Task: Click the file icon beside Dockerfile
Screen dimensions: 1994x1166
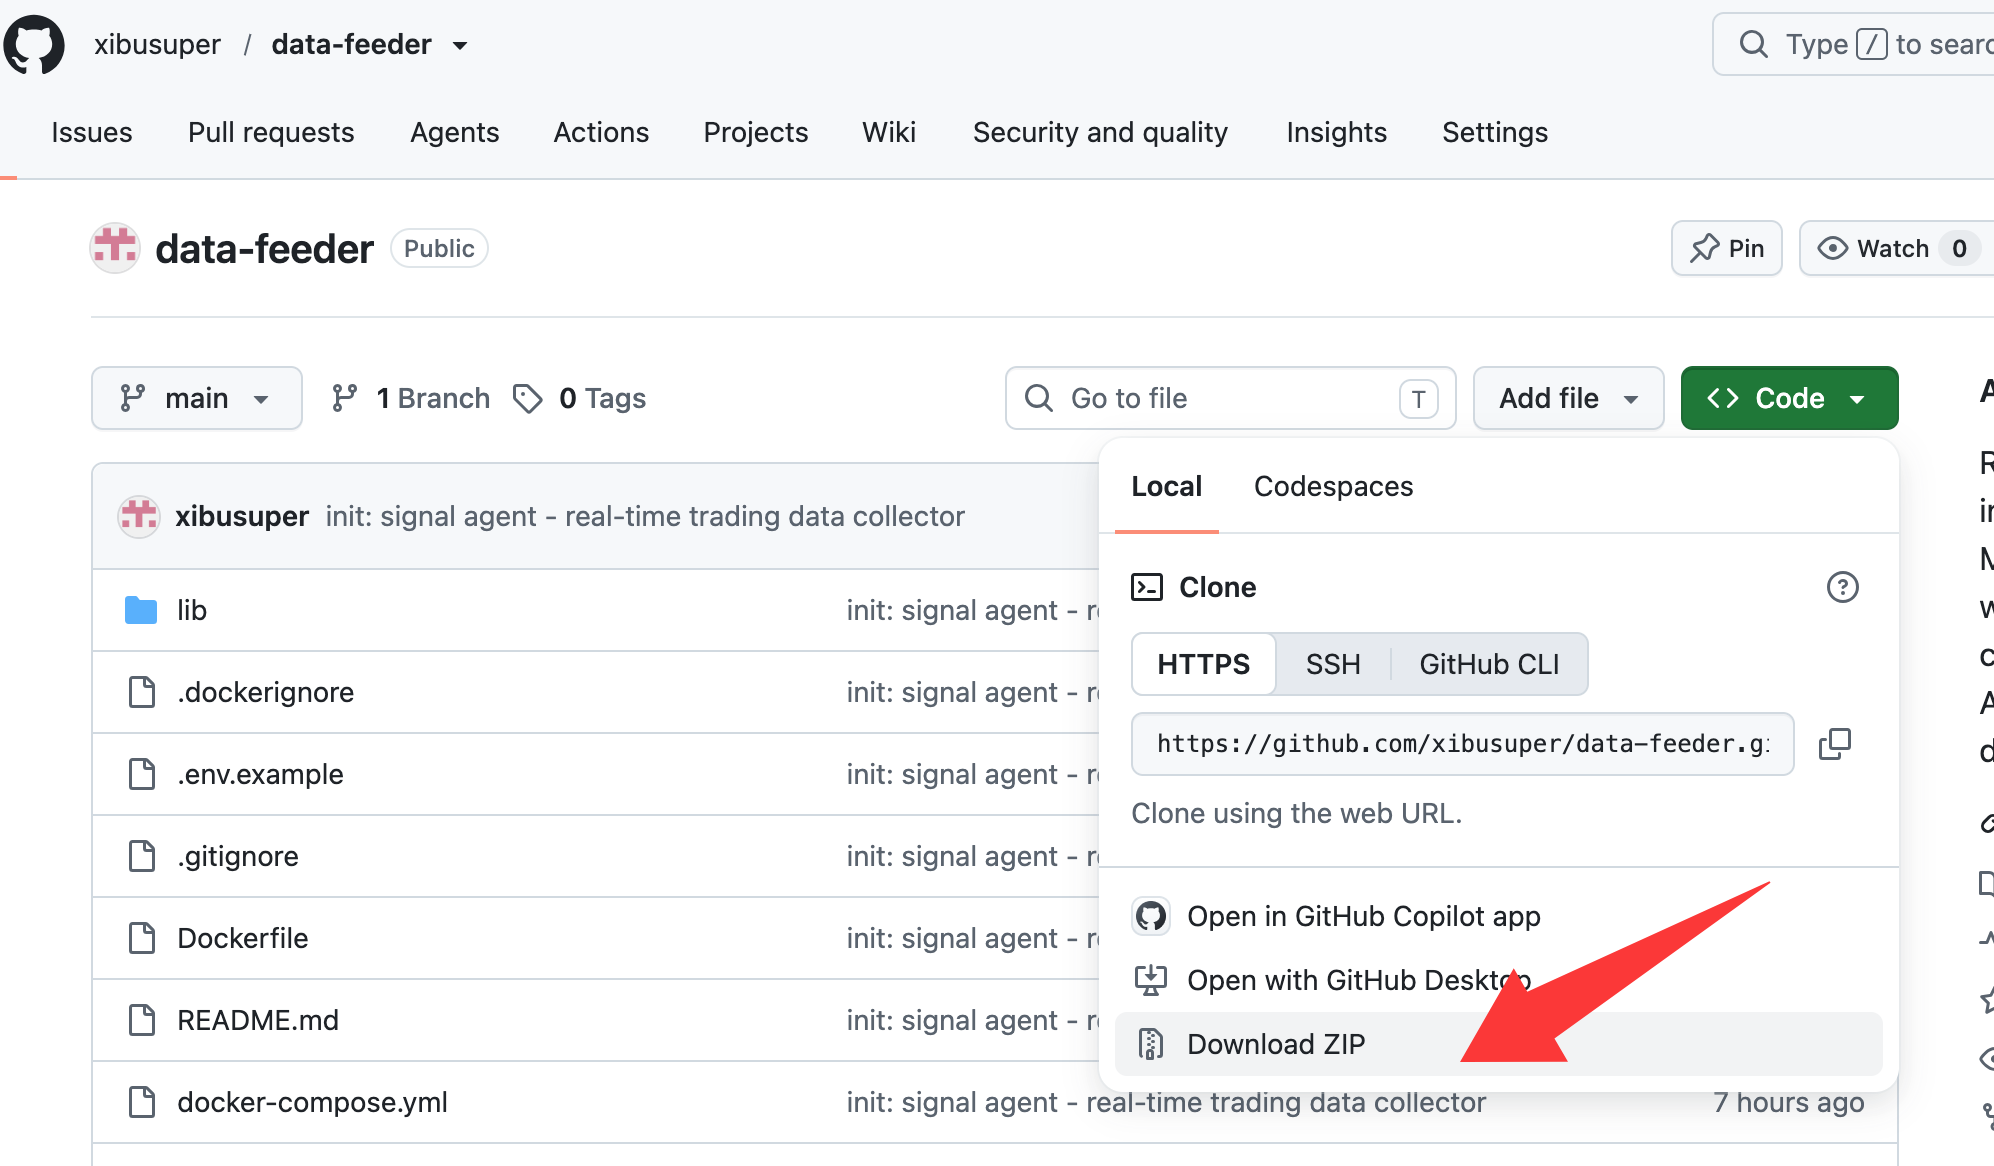Action: [142, 938]
